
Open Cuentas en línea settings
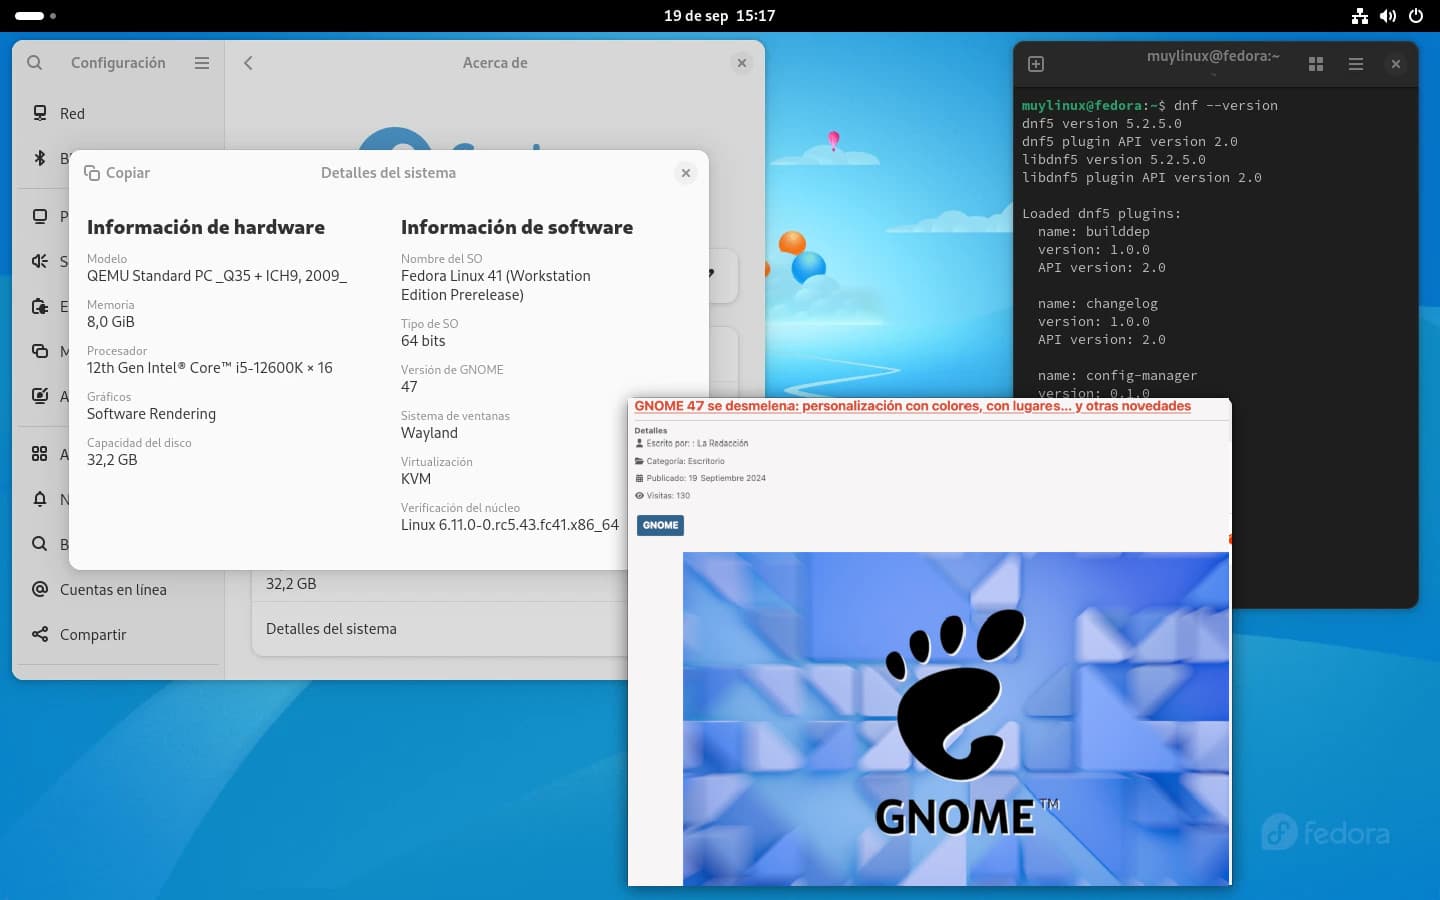pyautogui.click(x=112, y=590)
